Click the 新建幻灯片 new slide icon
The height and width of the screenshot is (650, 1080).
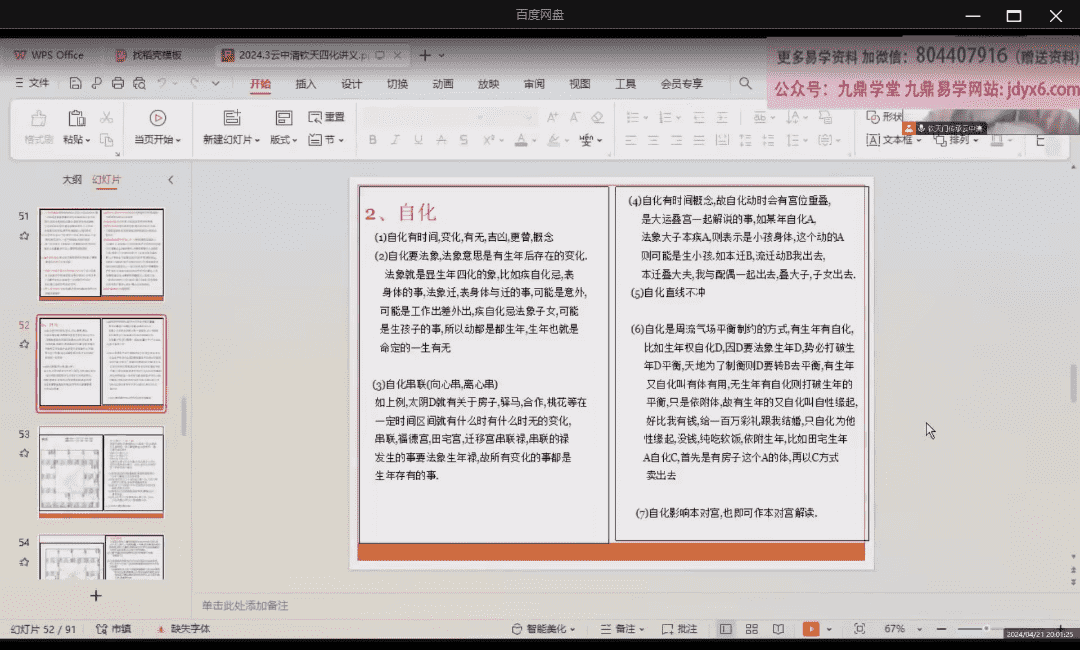coord(232,118)
